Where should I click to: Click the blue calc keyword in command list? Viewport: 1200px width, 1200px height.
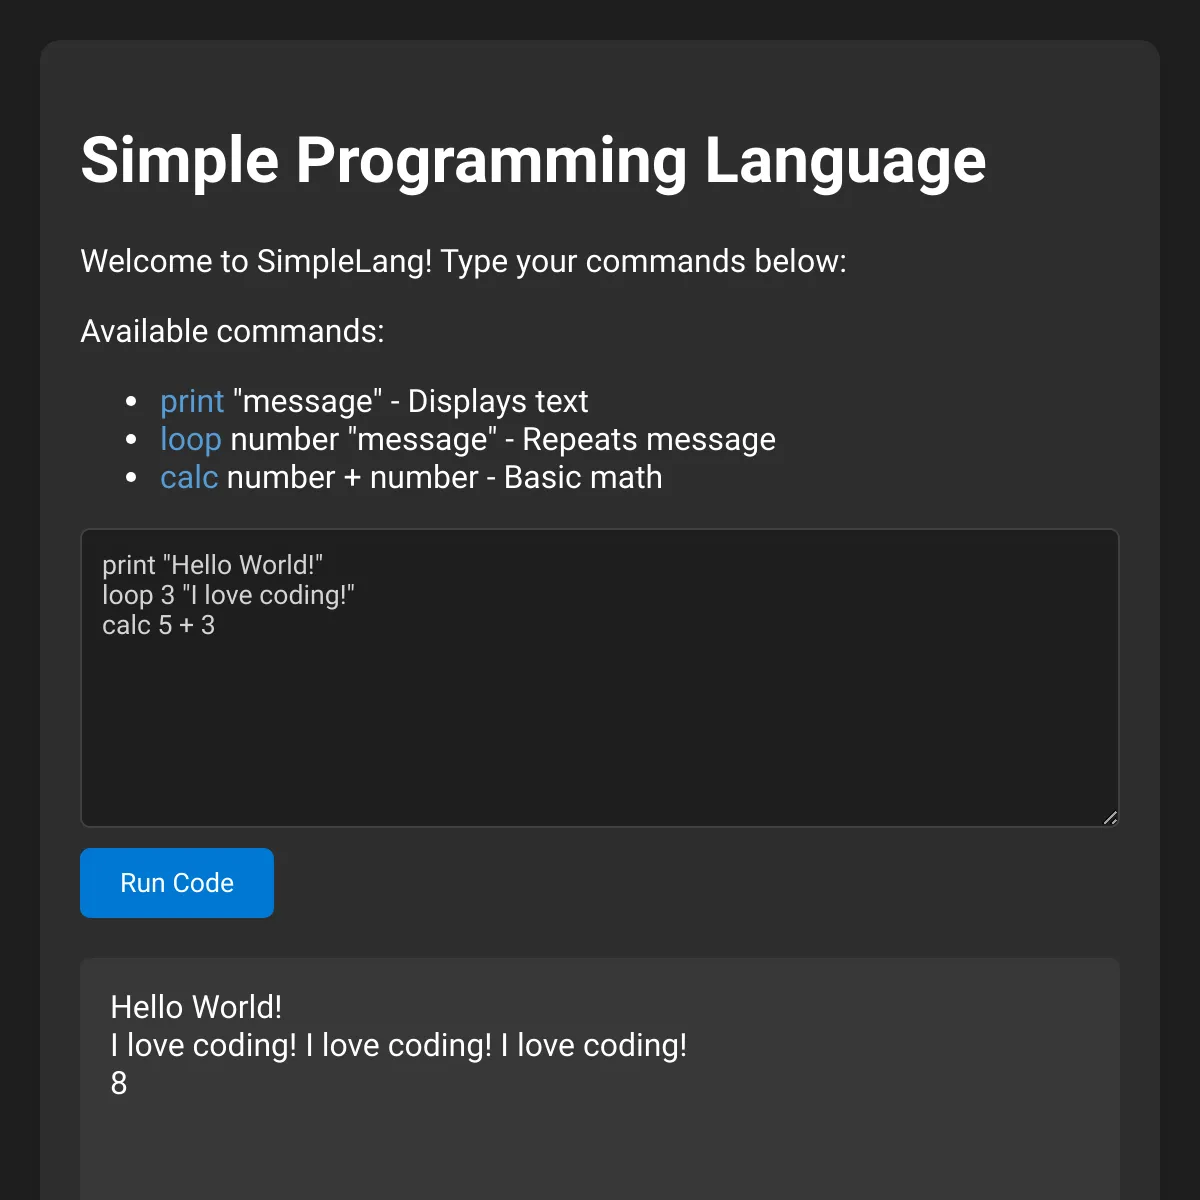[x=189, y=478]
